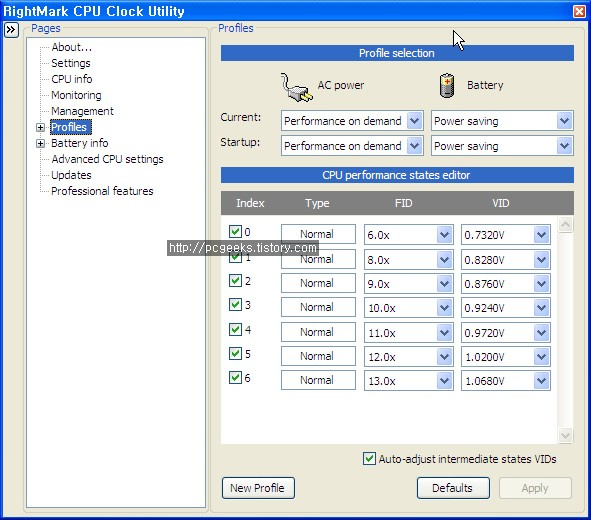Click the Normal type field for index 6
Screen dimensions: 591x520
click(x=318, y=380)
